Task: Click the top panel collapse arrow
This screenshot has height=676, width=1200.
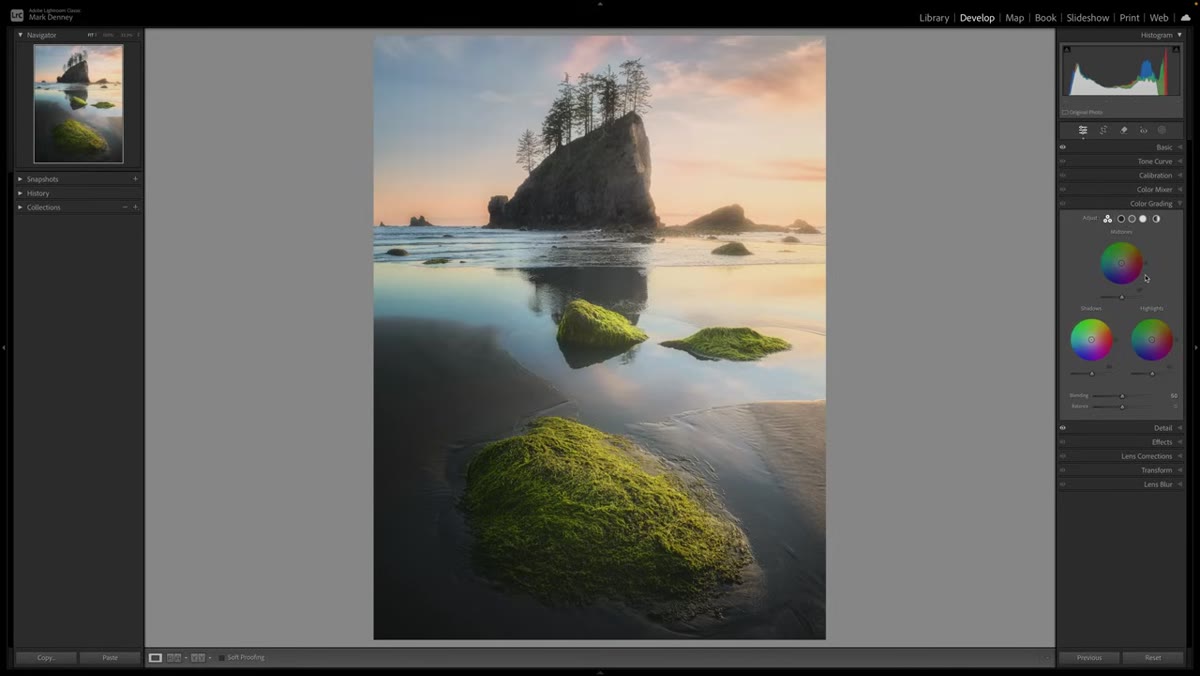Action: (600, 4)
